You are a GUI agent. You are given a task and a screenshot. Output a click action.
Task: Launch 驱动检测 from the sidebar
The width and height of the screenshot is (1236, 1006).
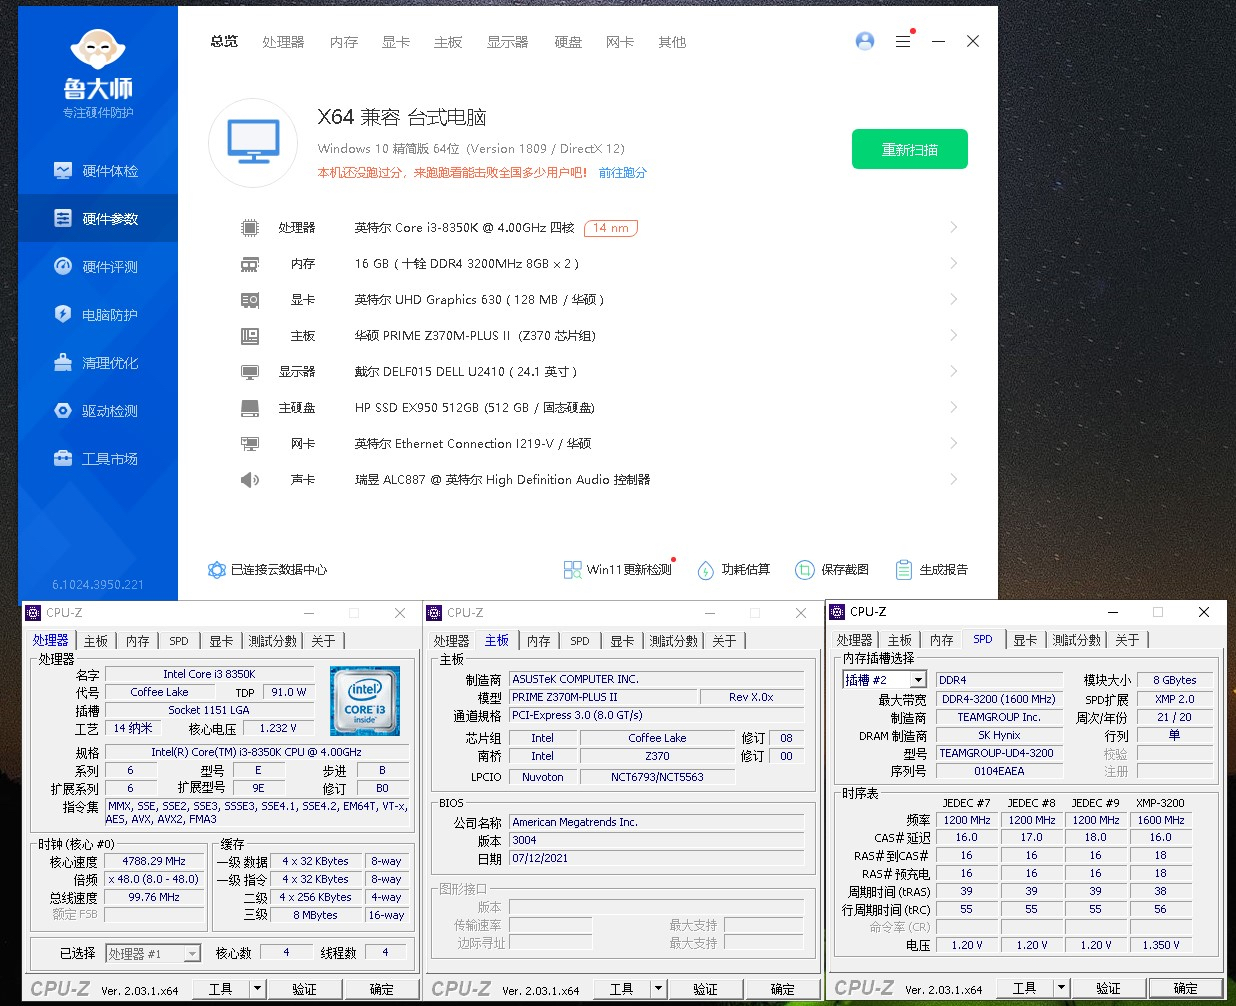97,410
